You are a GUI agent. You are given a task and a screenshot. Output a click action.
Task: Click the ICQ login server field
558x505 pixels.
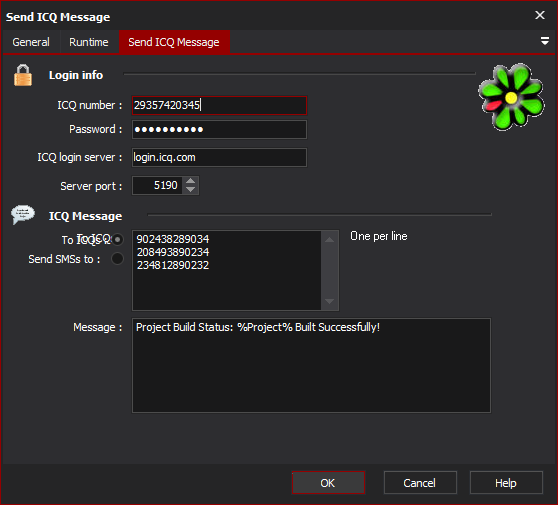point(219,157)
